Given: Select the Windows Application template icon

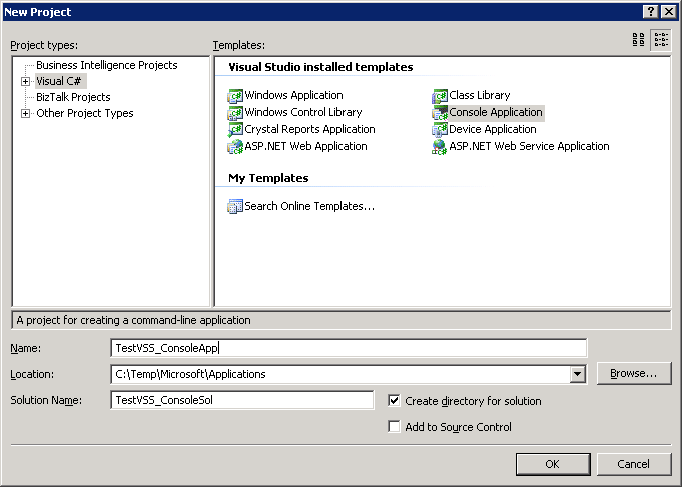Looking at the screenshot, I should point(235,96).
